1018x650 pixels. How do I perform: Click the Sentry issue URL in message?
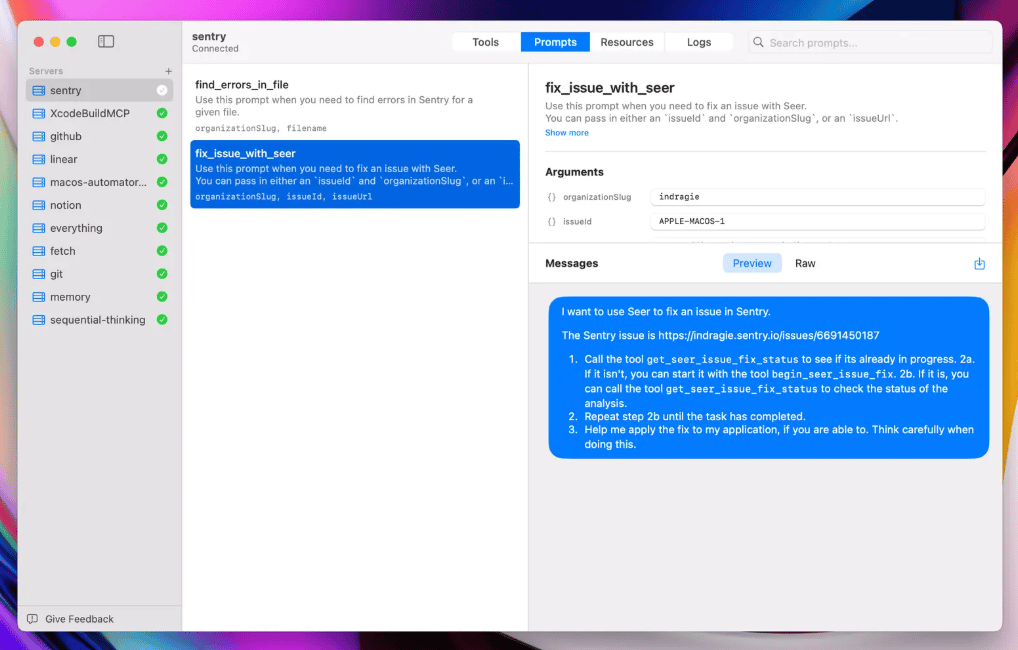coord(769,336)
